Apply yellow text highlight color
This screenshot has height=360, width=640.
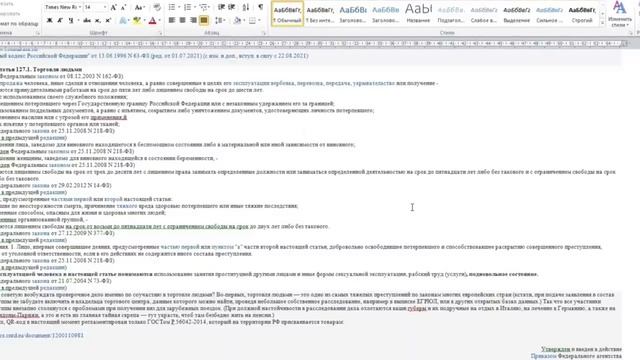(x=137, y=20)
